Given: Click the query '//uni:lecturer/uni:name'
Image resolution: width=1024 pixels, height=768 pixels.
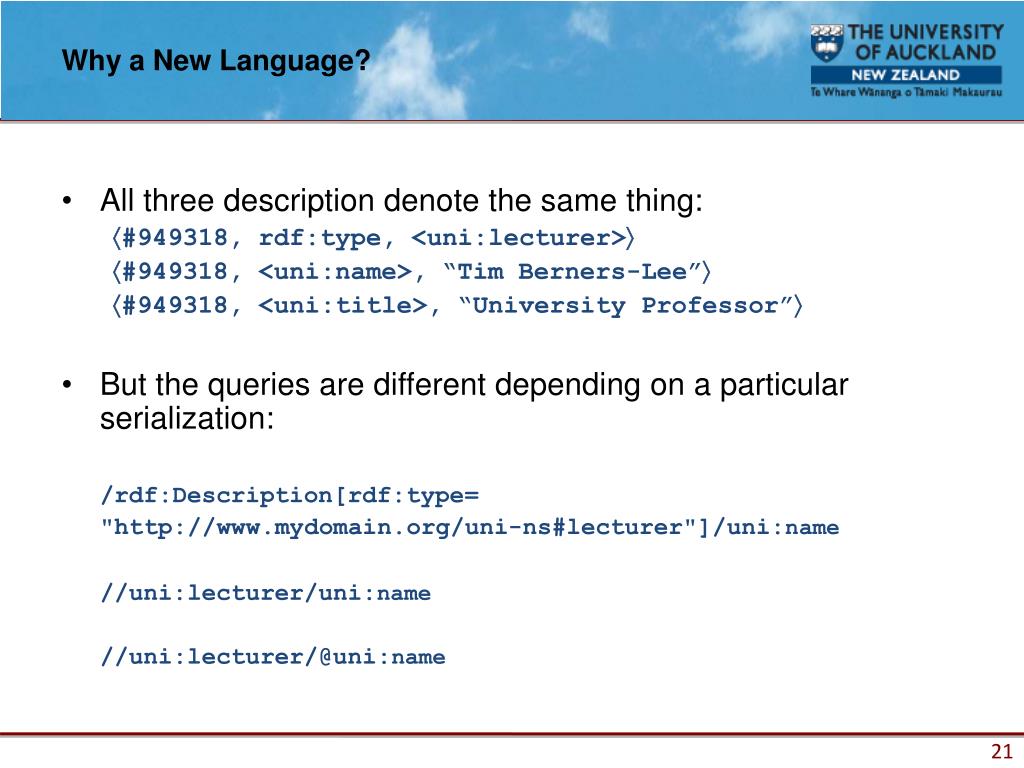Looking at the screenshot, I should [266, 594].
